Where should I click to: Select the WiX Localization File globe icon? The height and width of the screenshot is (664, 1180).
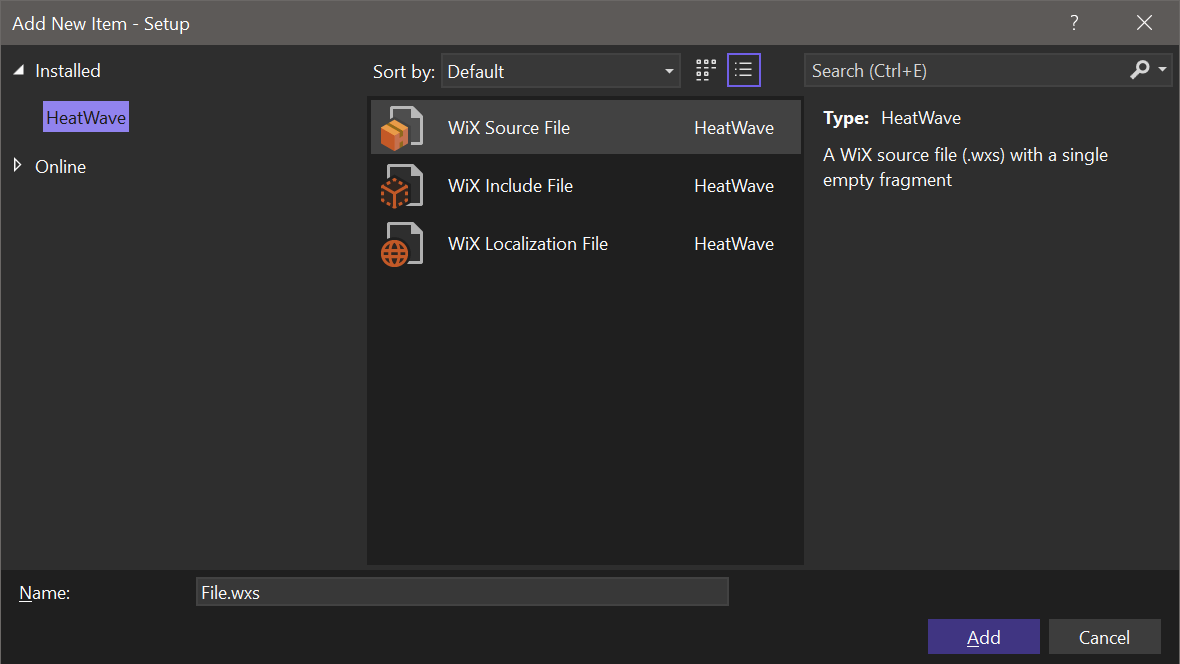(x=400, y=243)
